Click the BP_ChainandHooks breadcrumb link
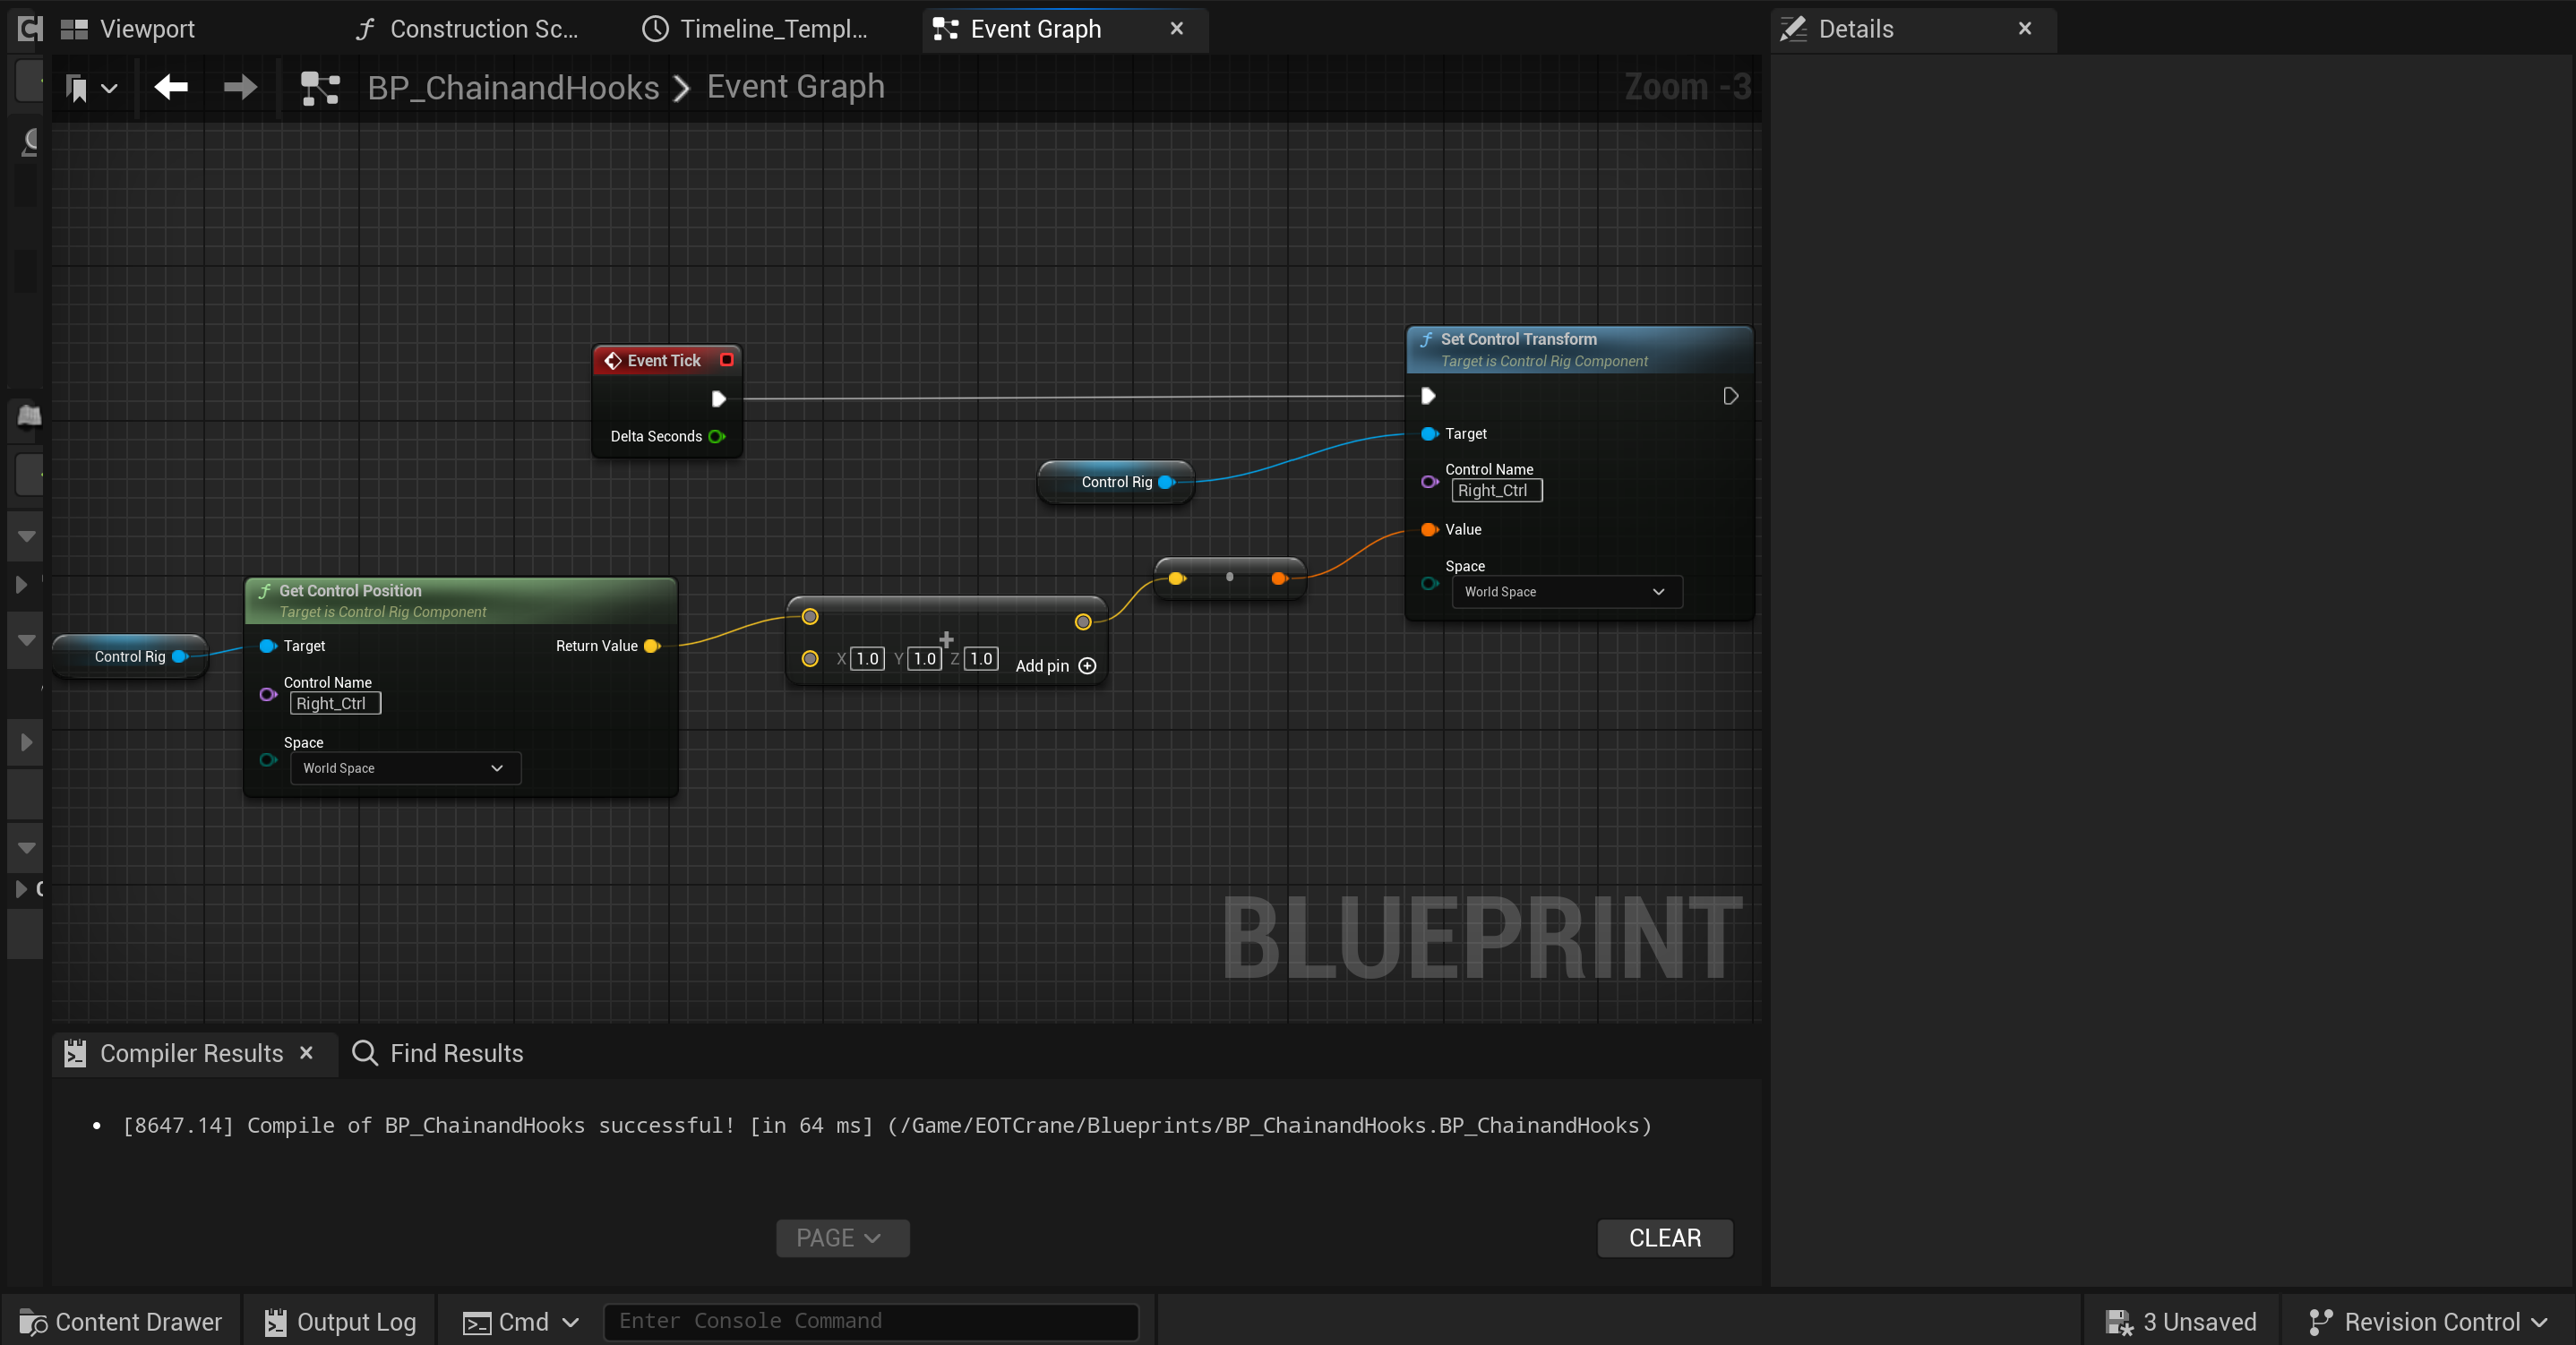 point(513,87)
